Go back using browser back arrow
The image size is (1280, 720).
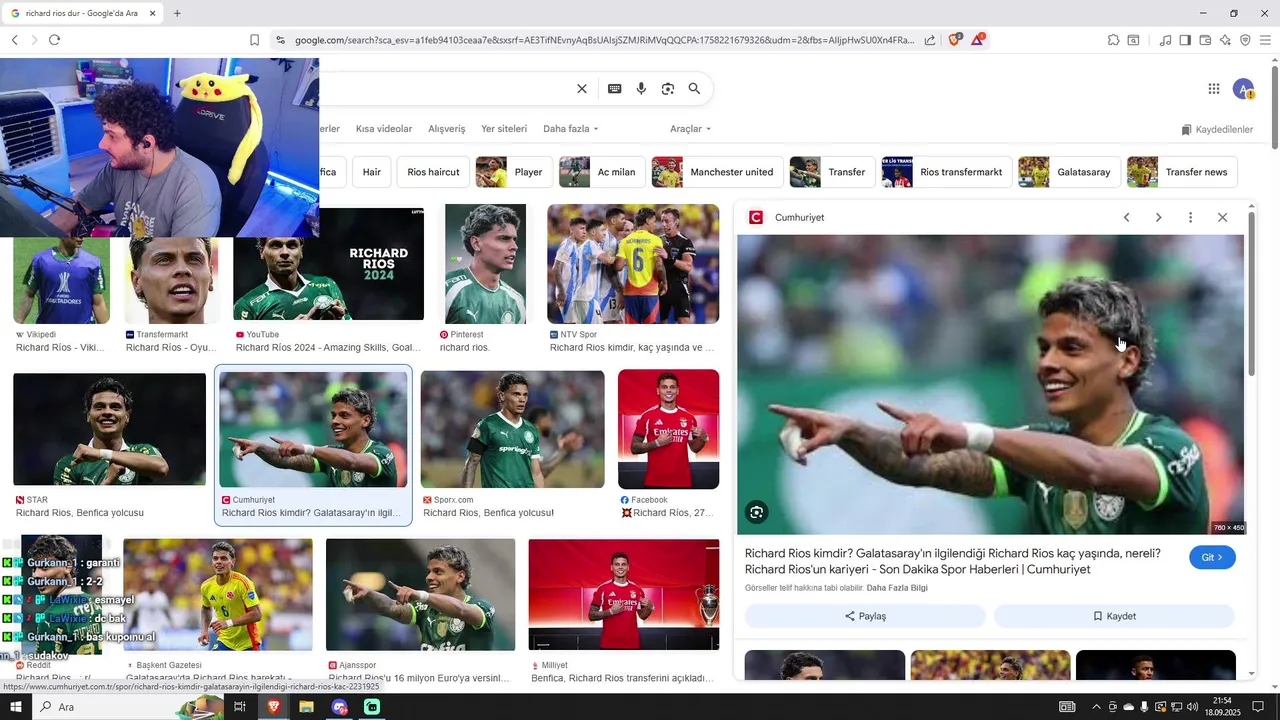14,40
